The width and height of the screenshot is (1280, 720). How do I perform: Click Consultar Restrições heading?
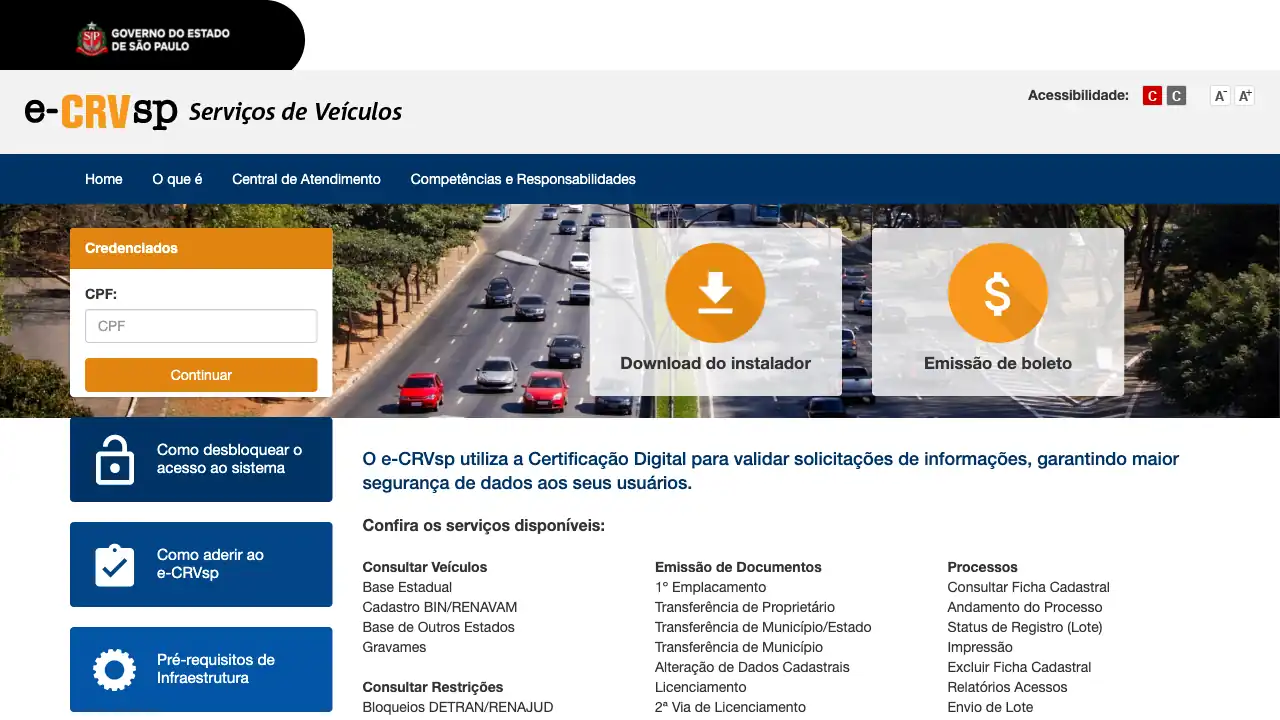433,687
